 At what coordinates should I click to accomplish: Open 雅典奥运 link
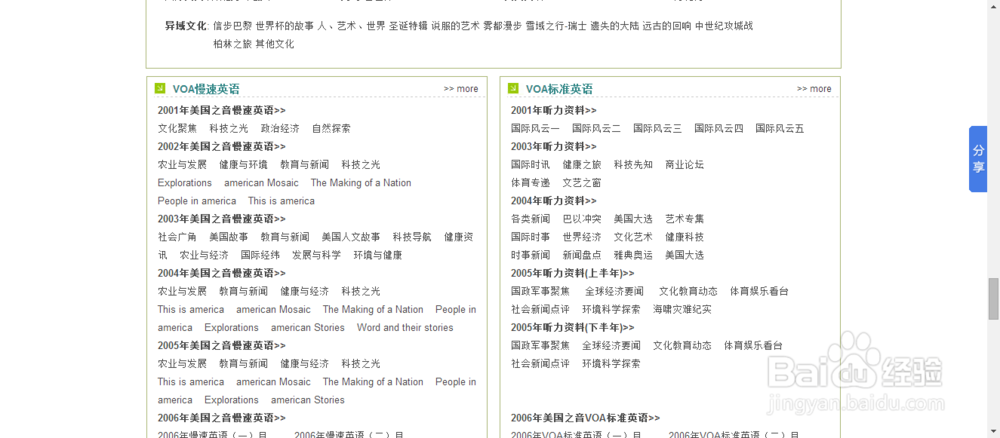[633, 255]
